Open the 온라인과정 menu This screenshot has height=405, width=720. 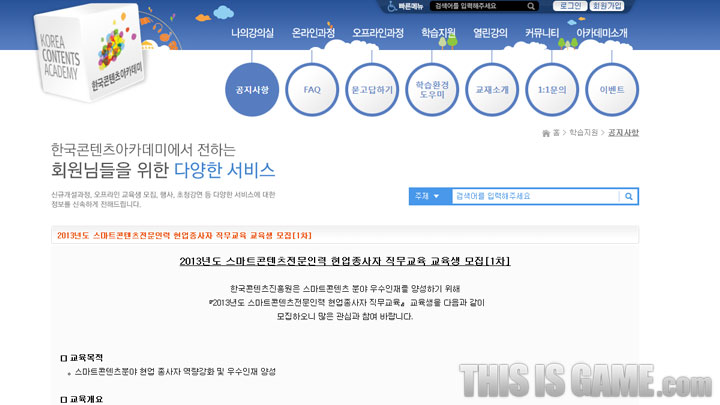point(313,33)
